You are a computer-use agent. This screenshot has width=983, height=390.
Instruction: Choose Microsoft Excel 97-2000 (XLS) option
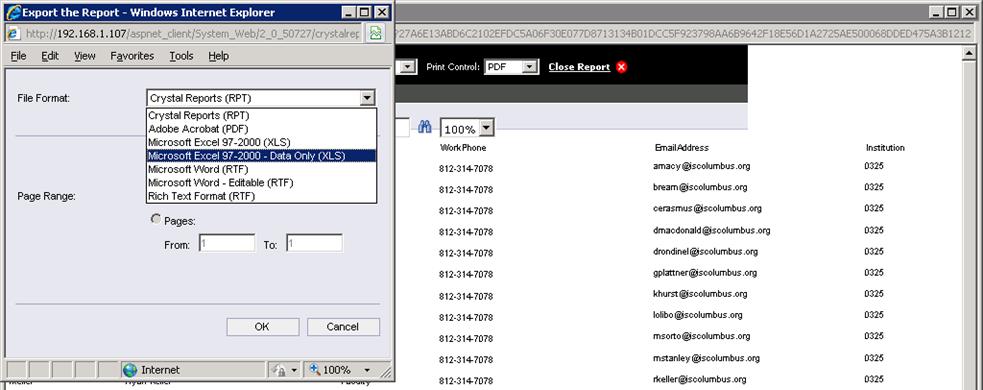click(261, 142)
